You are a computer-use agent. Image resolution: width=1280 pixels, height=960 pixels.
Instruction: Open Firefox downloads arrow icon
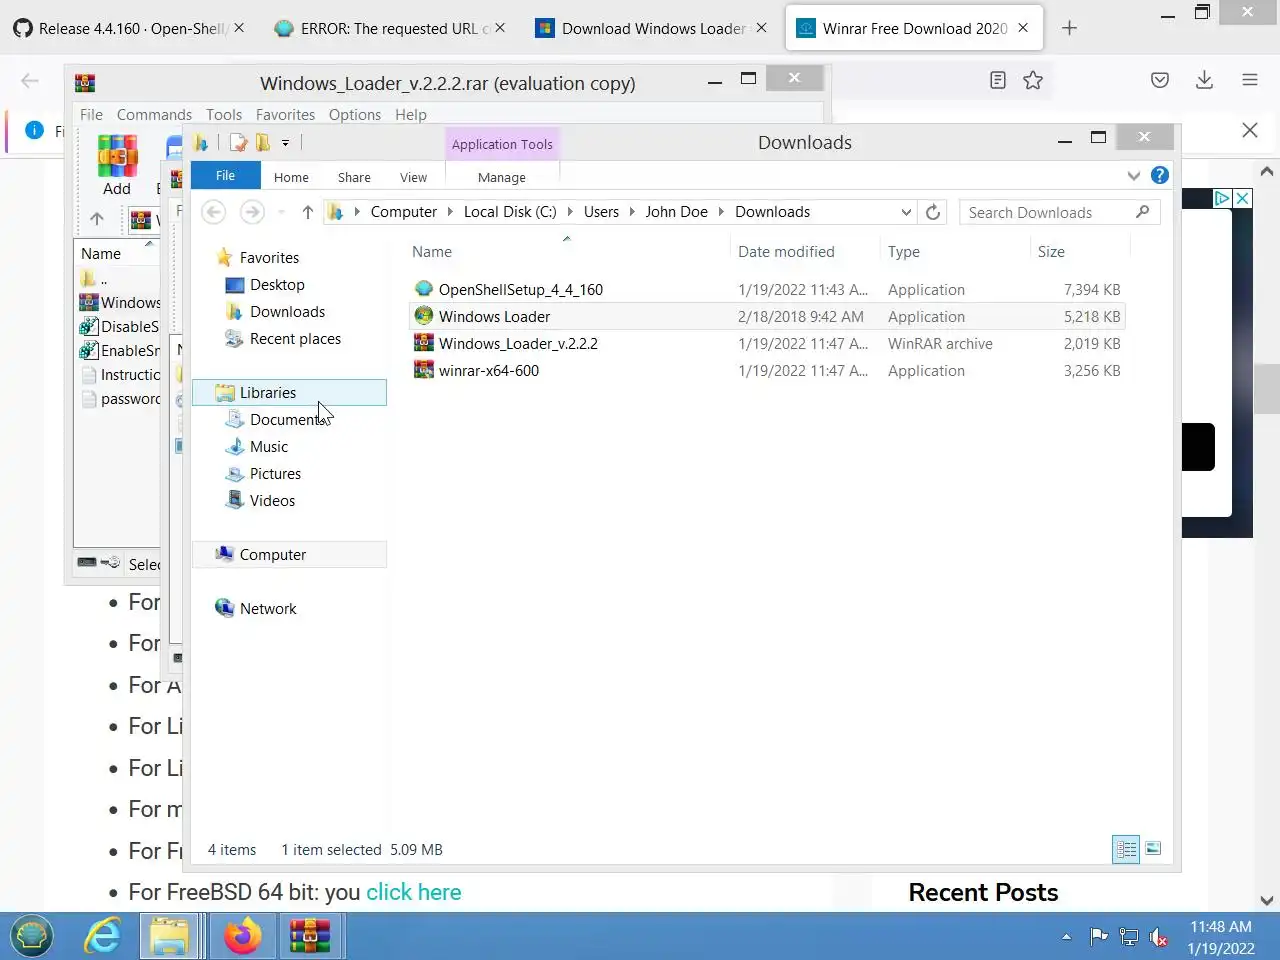click(x=1205, y=80)
